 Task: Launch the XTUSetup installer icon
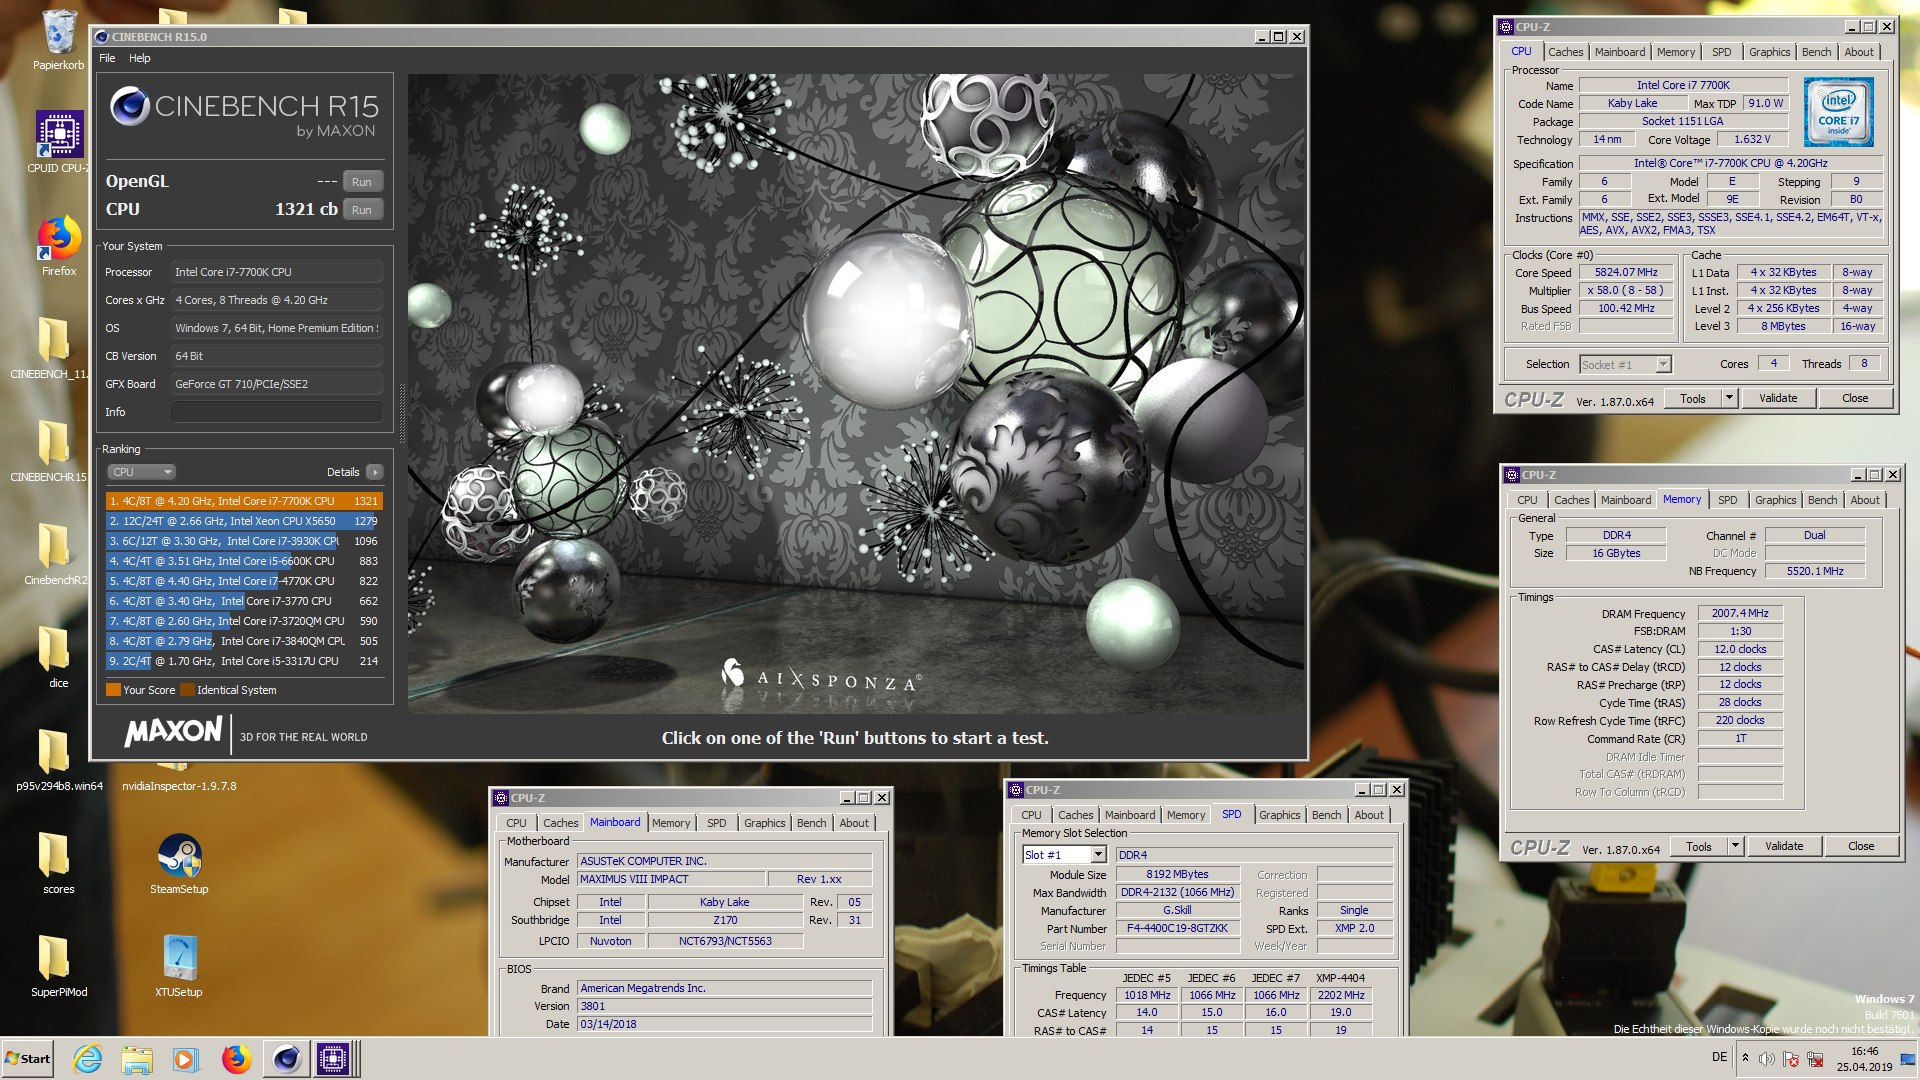179,966
